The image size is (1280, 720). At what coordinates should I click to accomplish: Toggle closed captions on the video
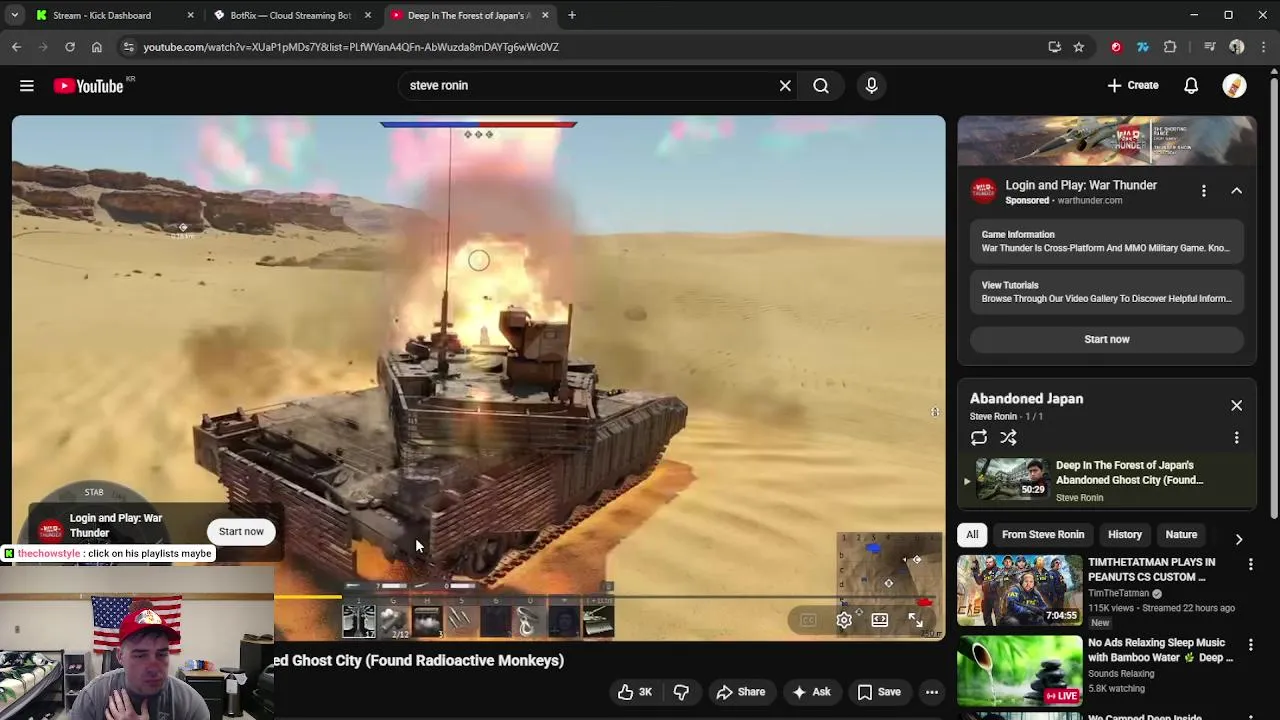pyautogui.click(x=808, y=620)
